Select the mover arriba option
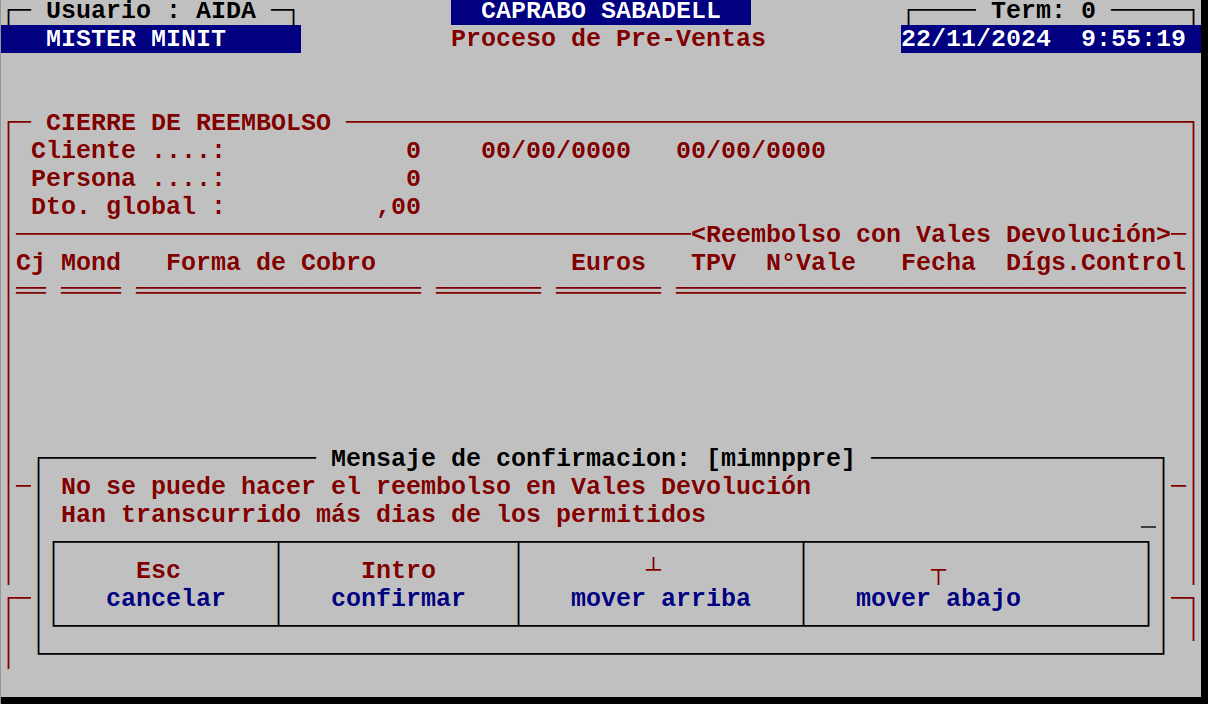Viewport: 1208px width, 704px height. coord(660,584)
